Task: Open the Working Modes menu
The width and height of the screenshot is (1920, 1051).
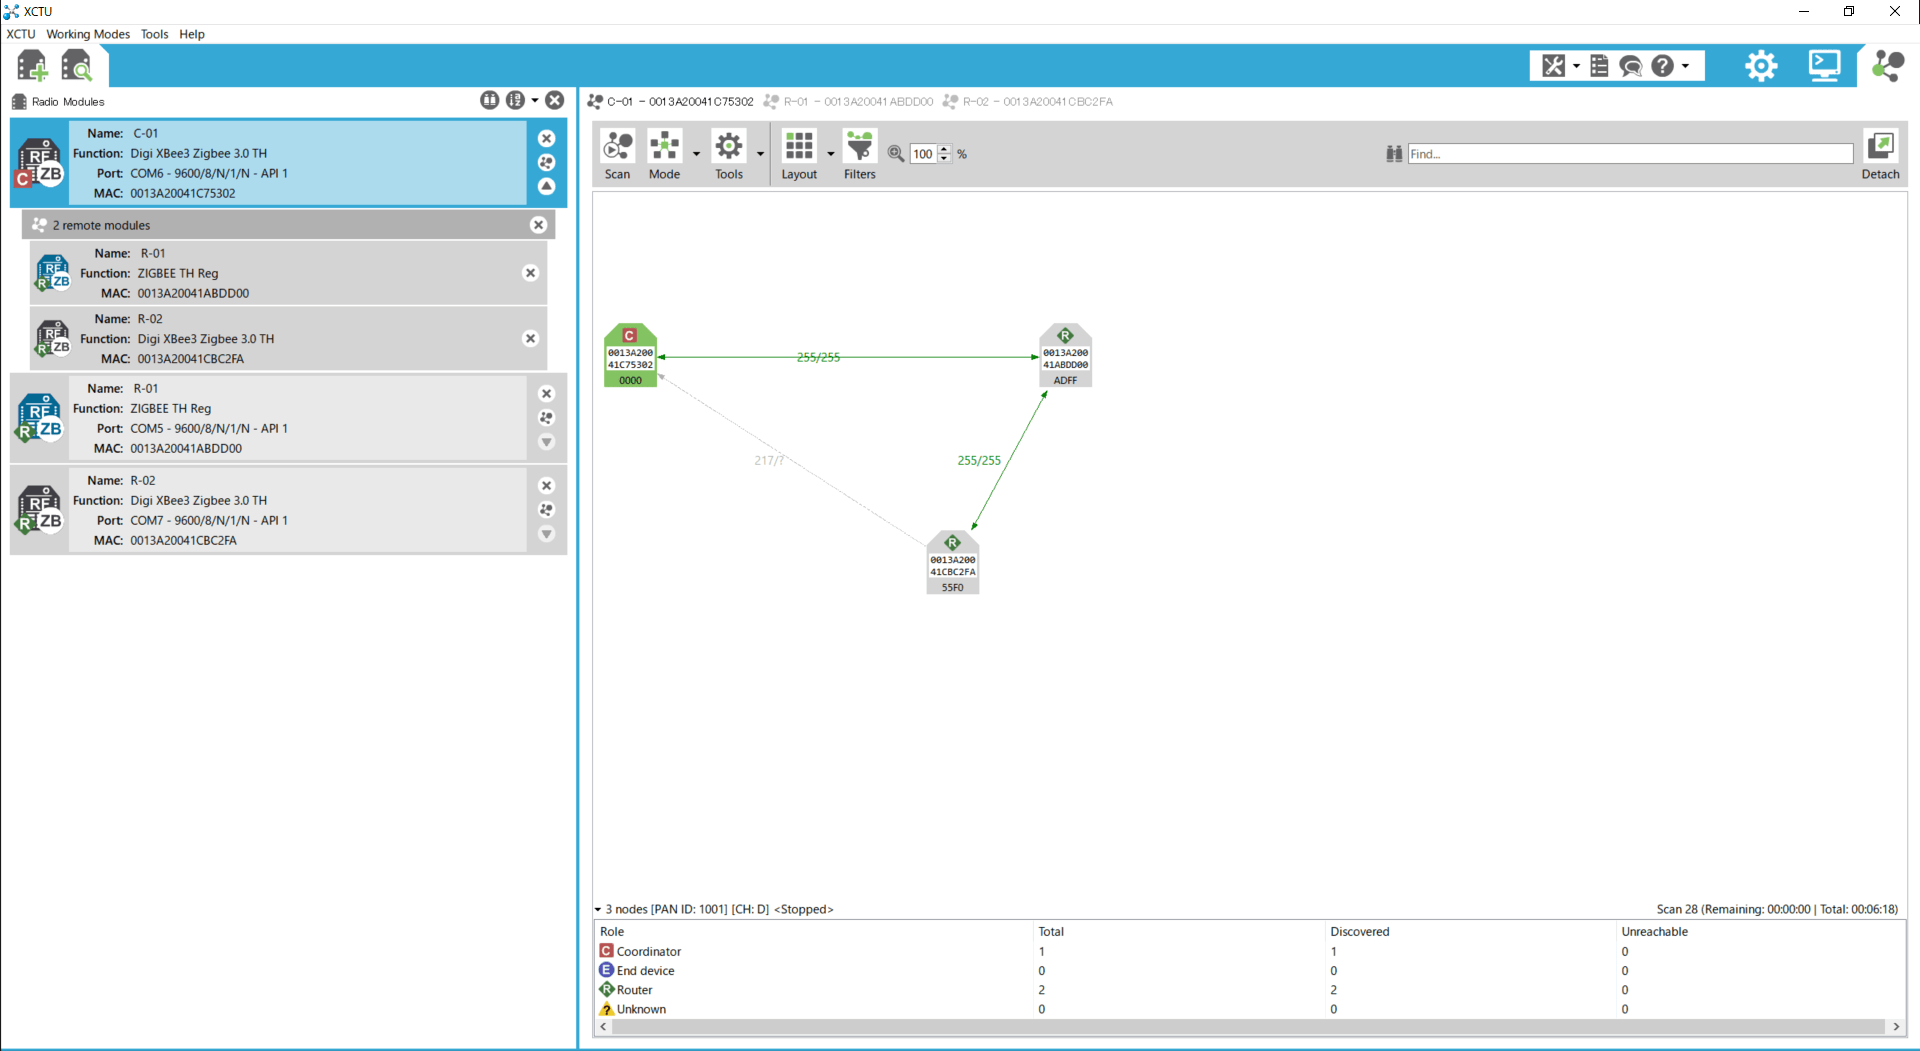Action: [x=88, y=34]
